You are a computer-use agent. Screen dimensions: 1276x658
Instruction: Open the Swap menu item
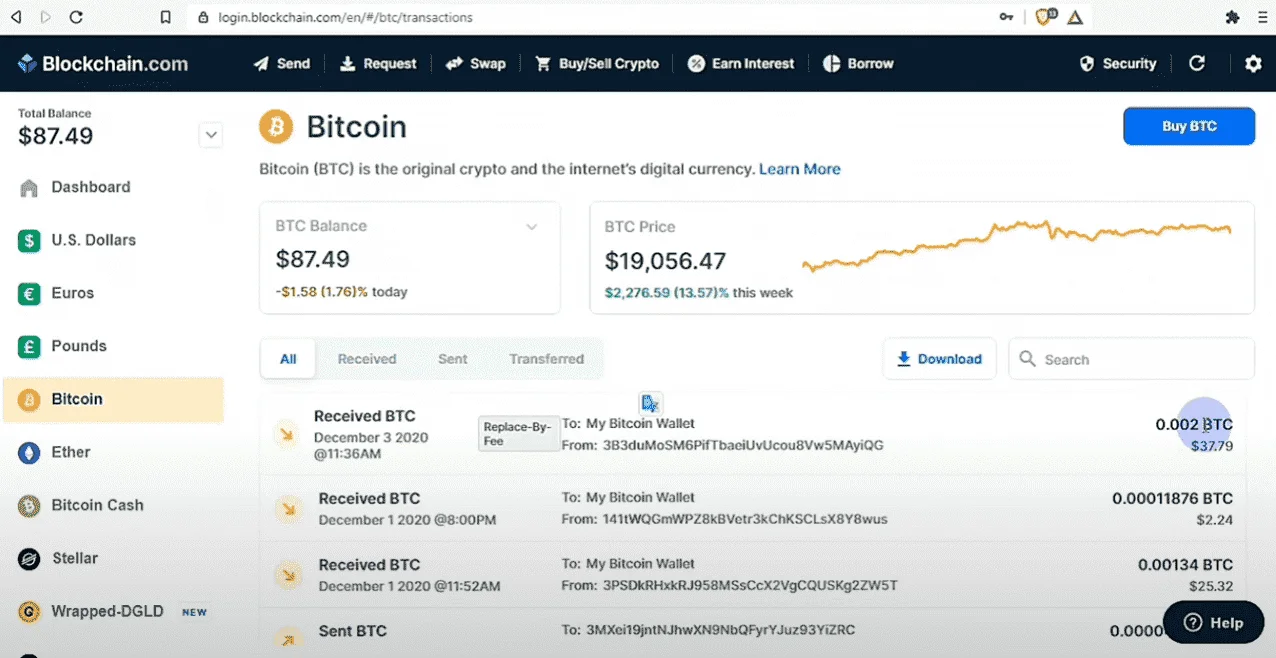476,64
